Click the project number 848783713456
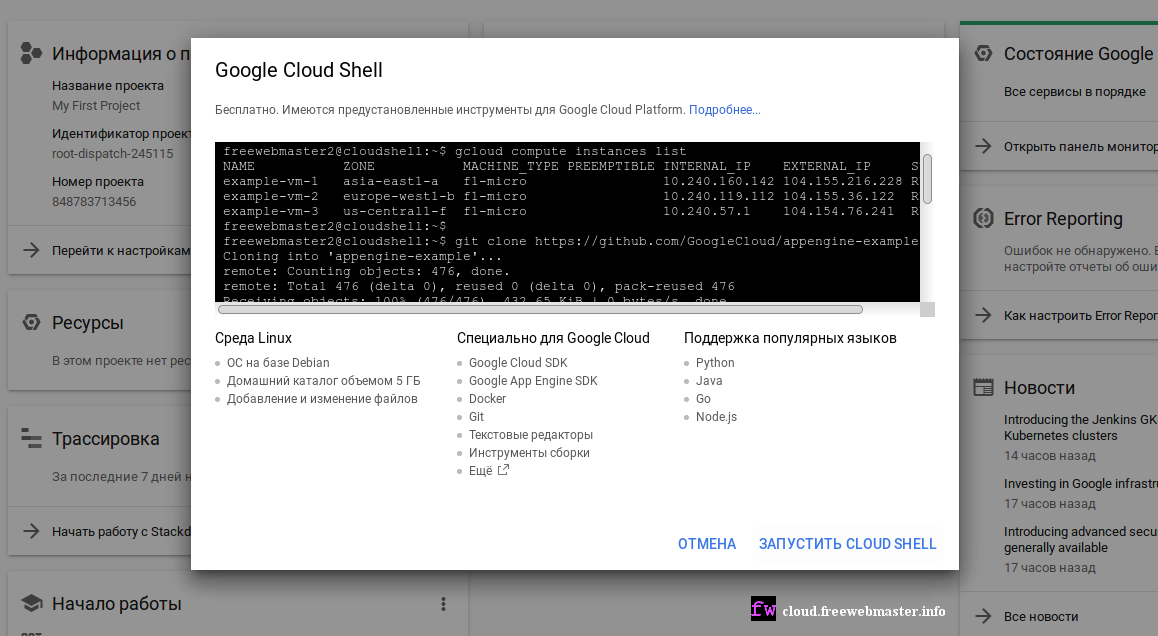 [94, 202]
